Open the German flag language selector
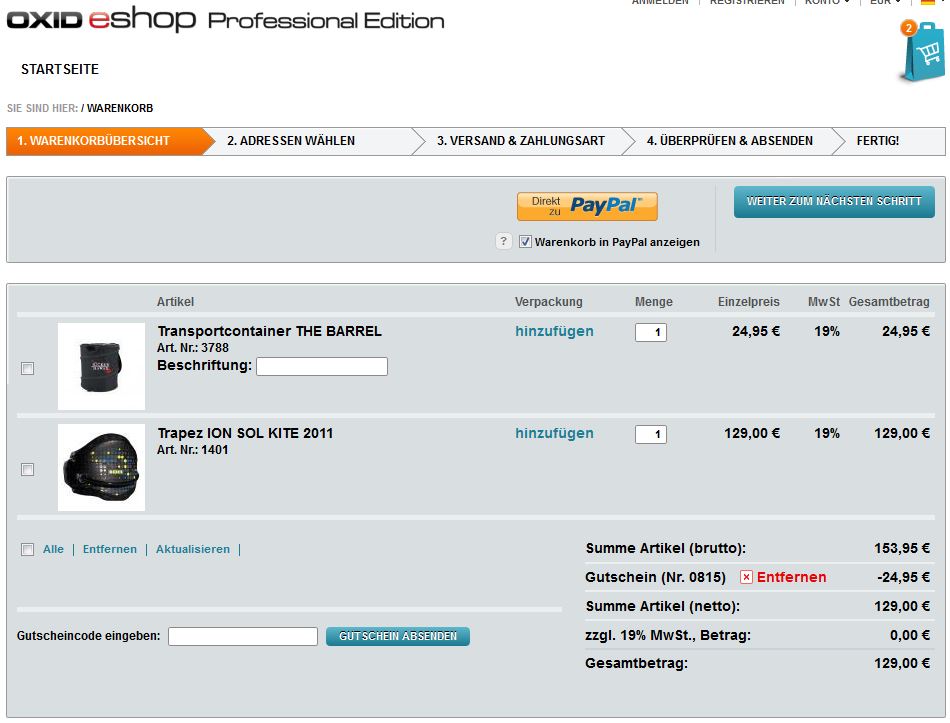 point(929,3)
